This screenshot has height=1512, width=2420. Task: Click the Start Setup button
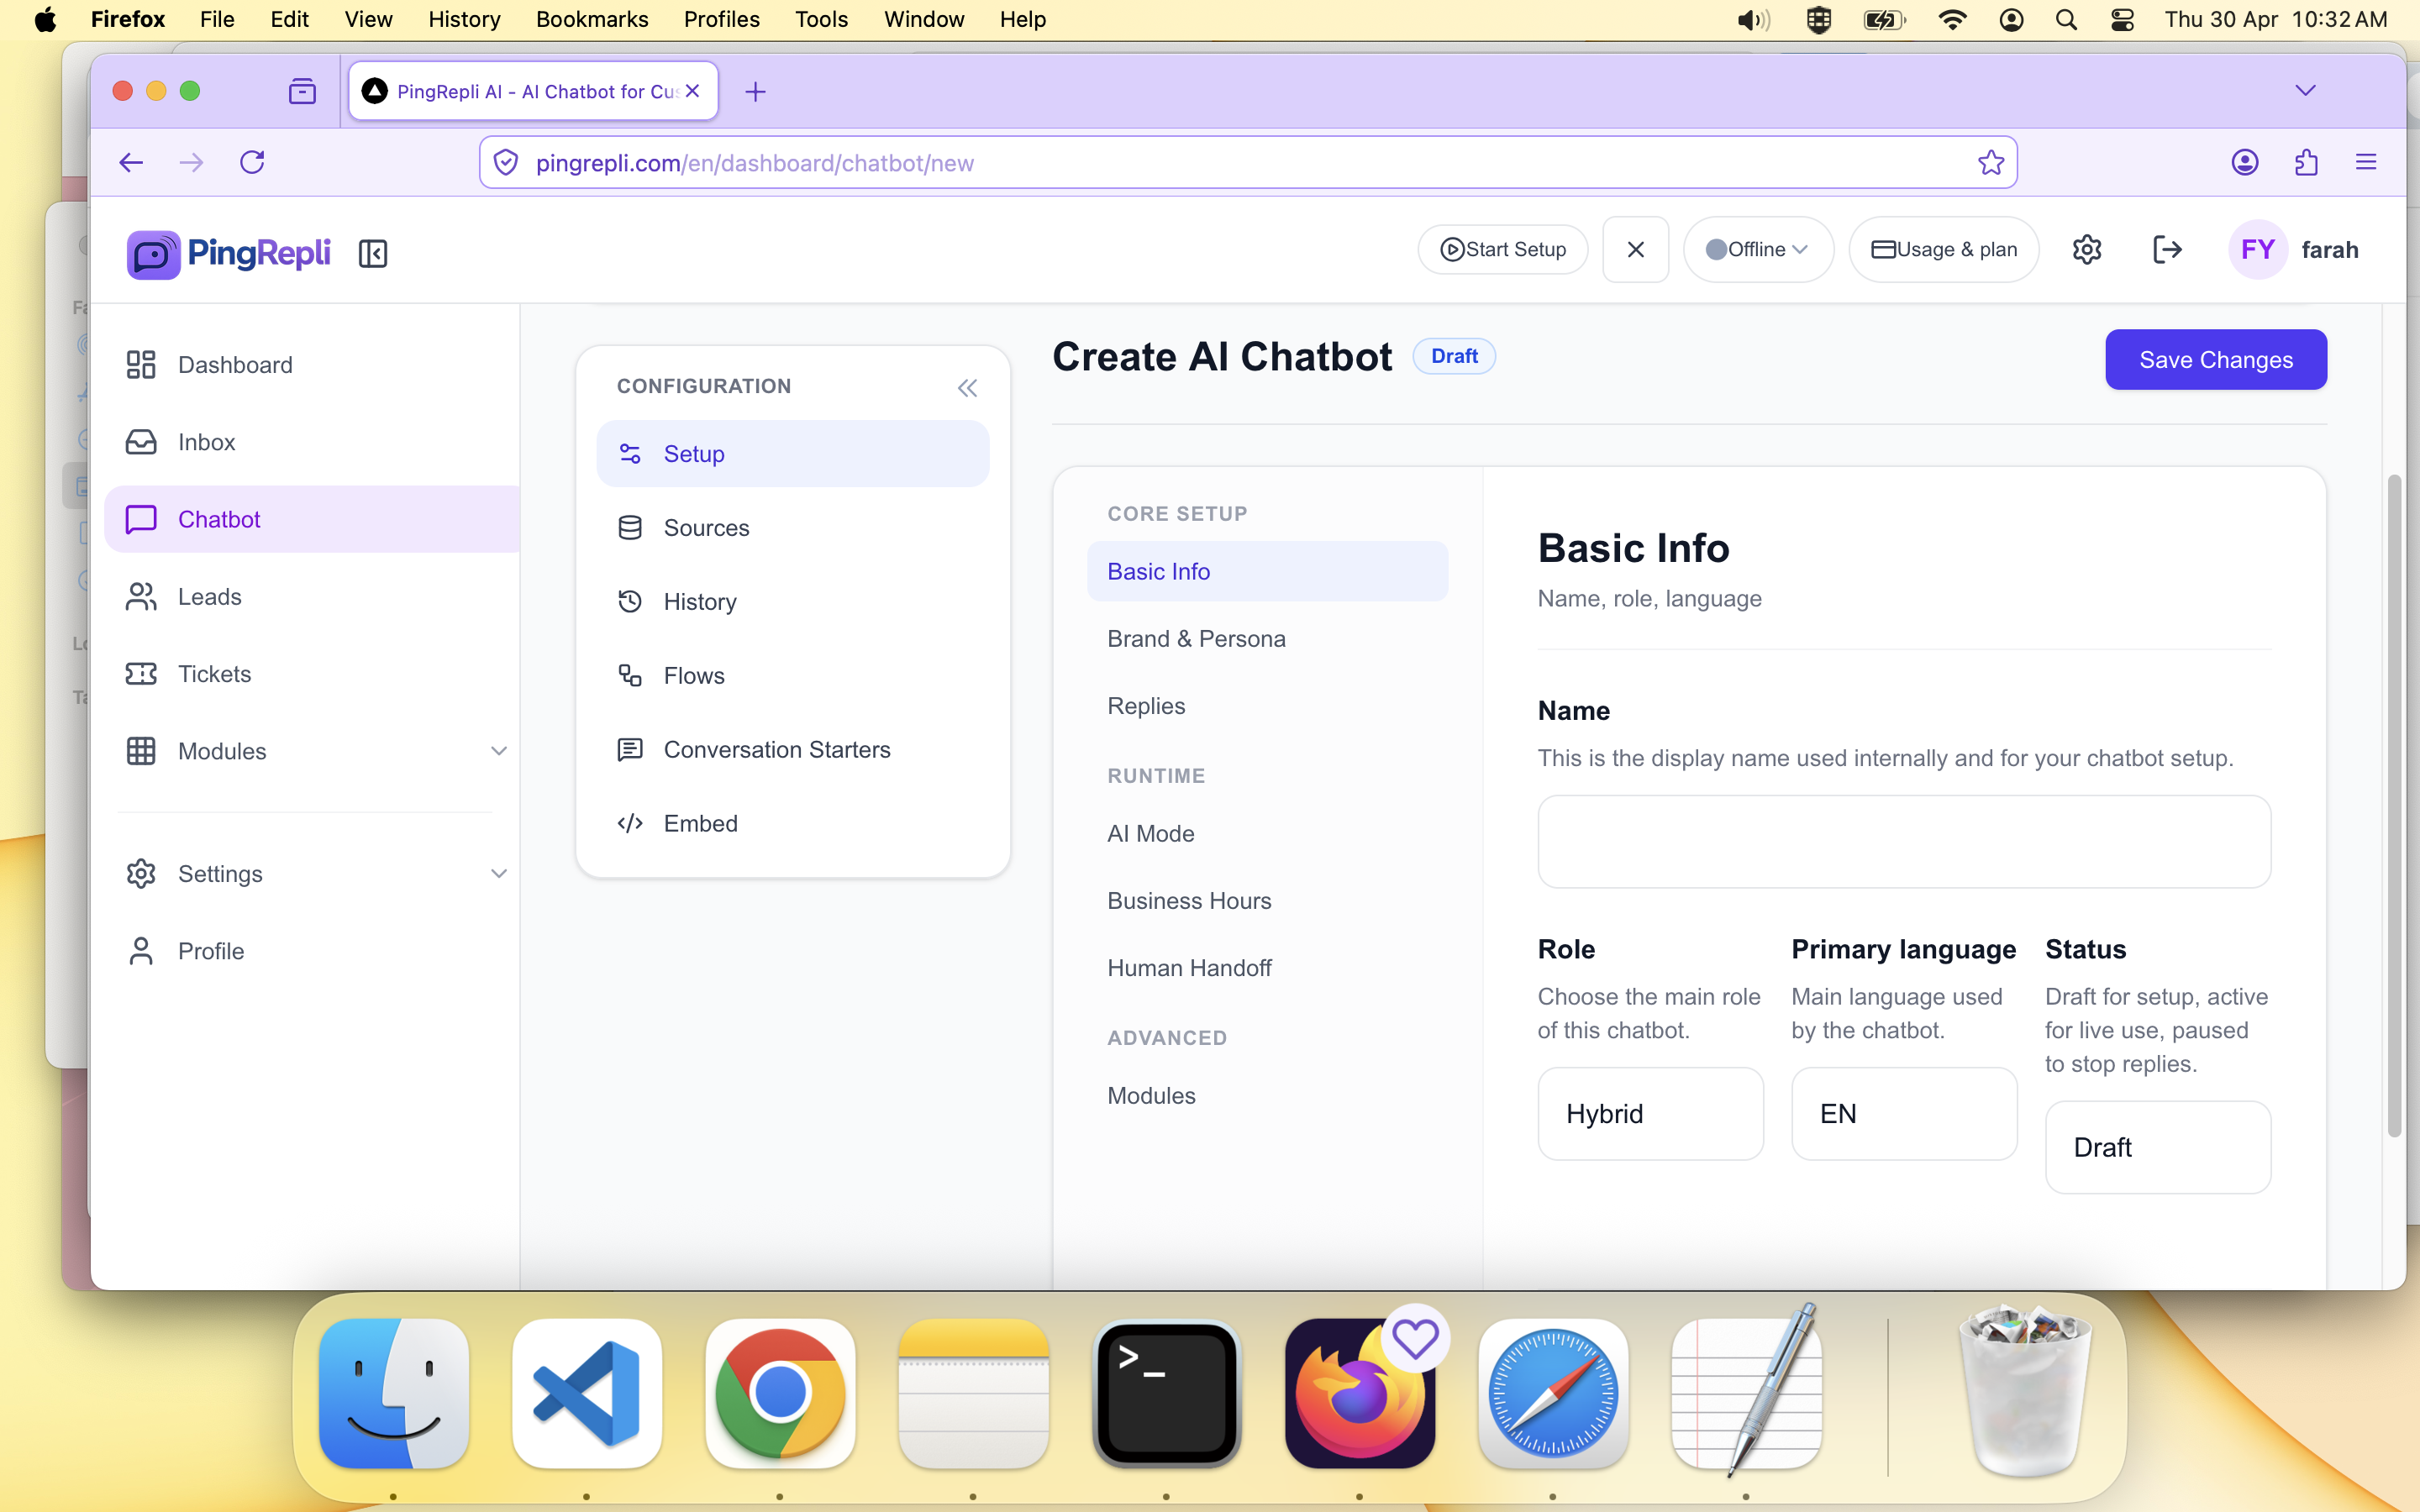pos(1503,249)
